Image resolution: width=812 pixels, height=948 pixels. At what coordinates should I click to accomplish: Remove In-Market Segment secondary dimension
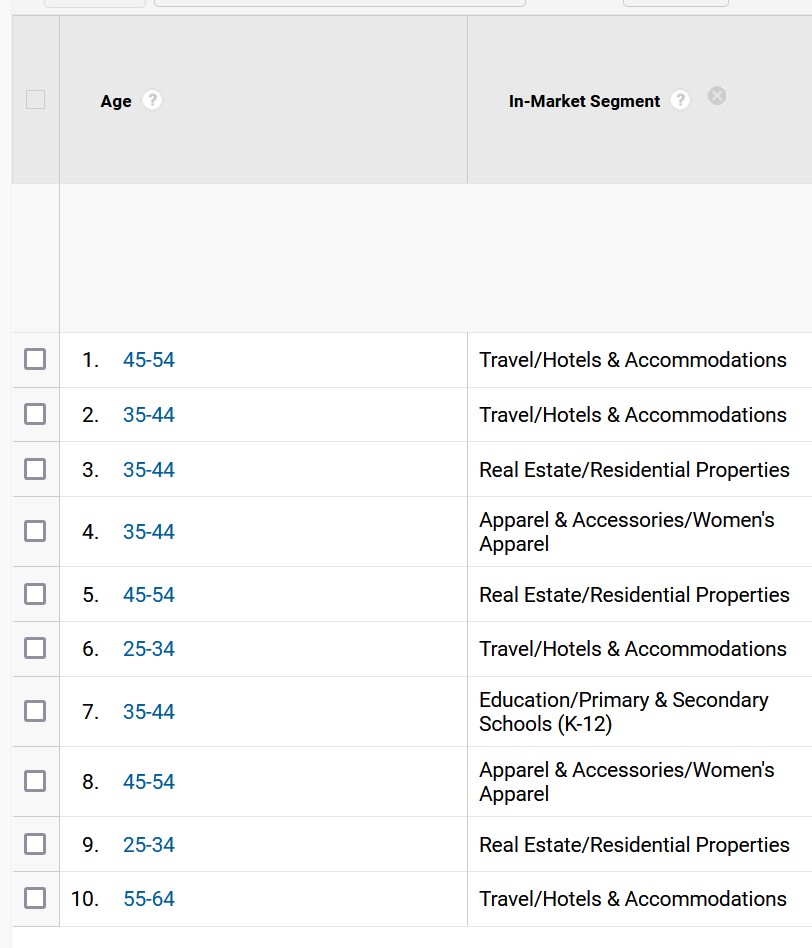716,96
